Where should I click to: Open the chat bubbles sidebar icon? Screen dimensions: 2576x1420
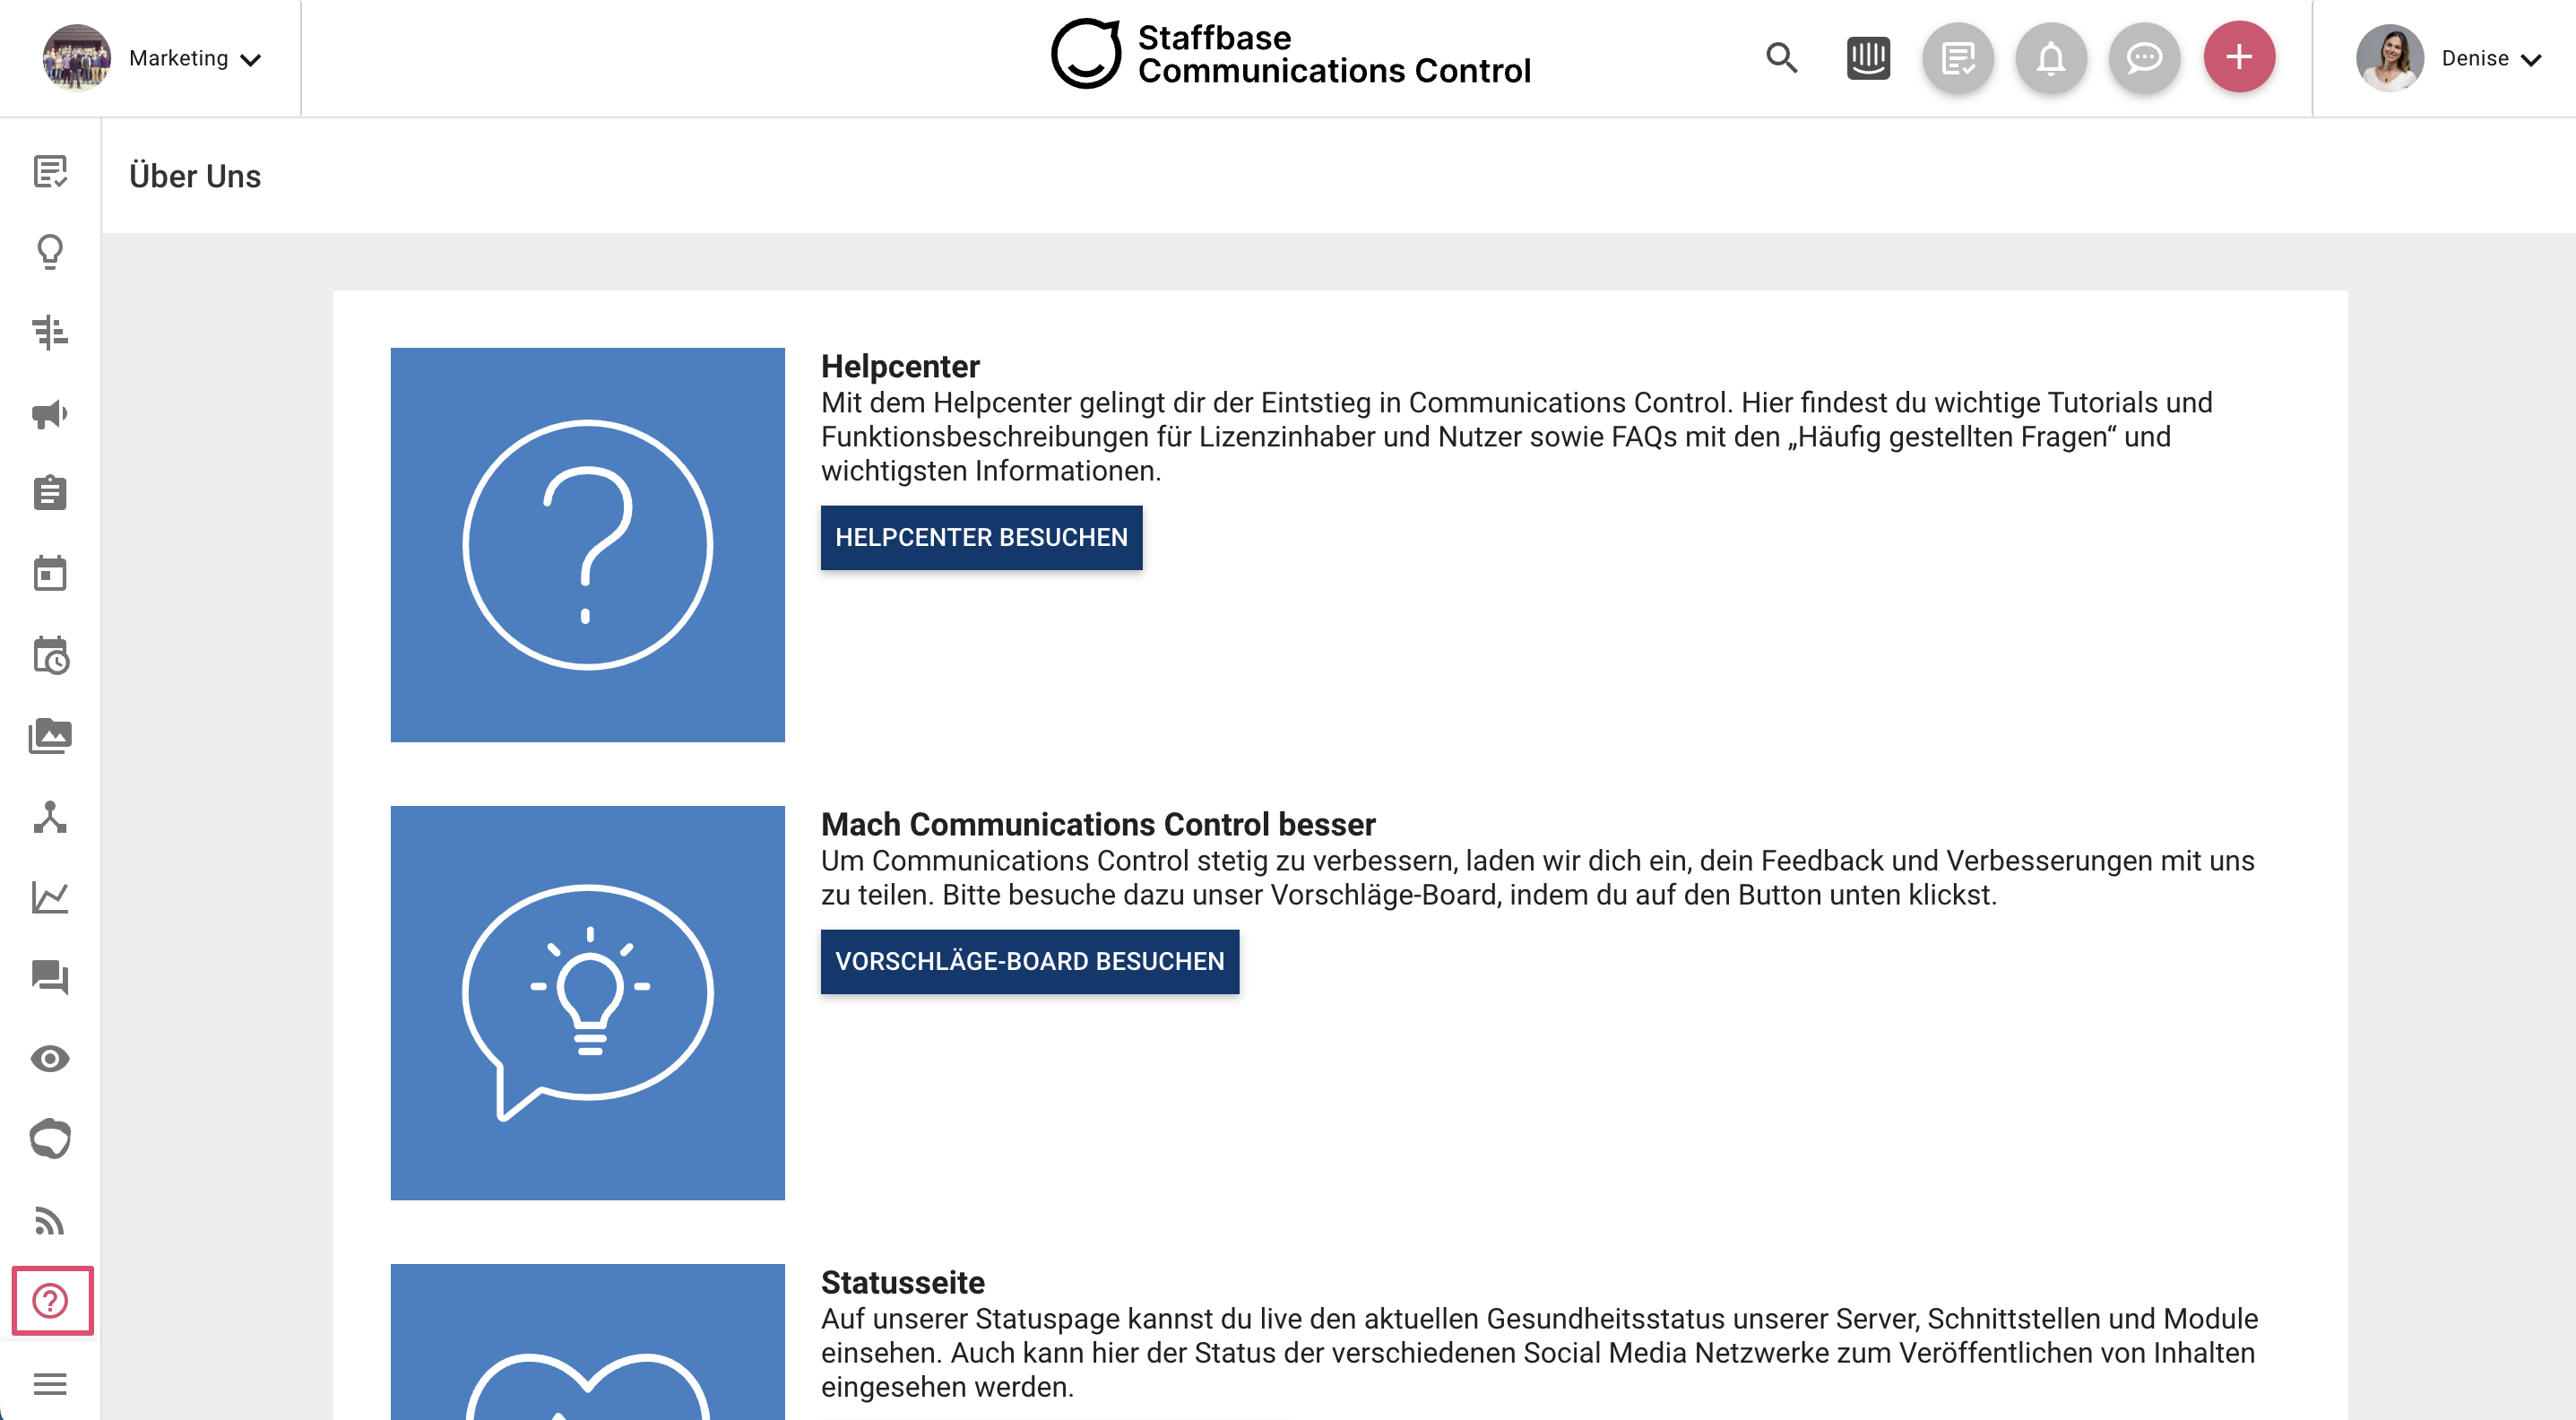coord(50,977)
